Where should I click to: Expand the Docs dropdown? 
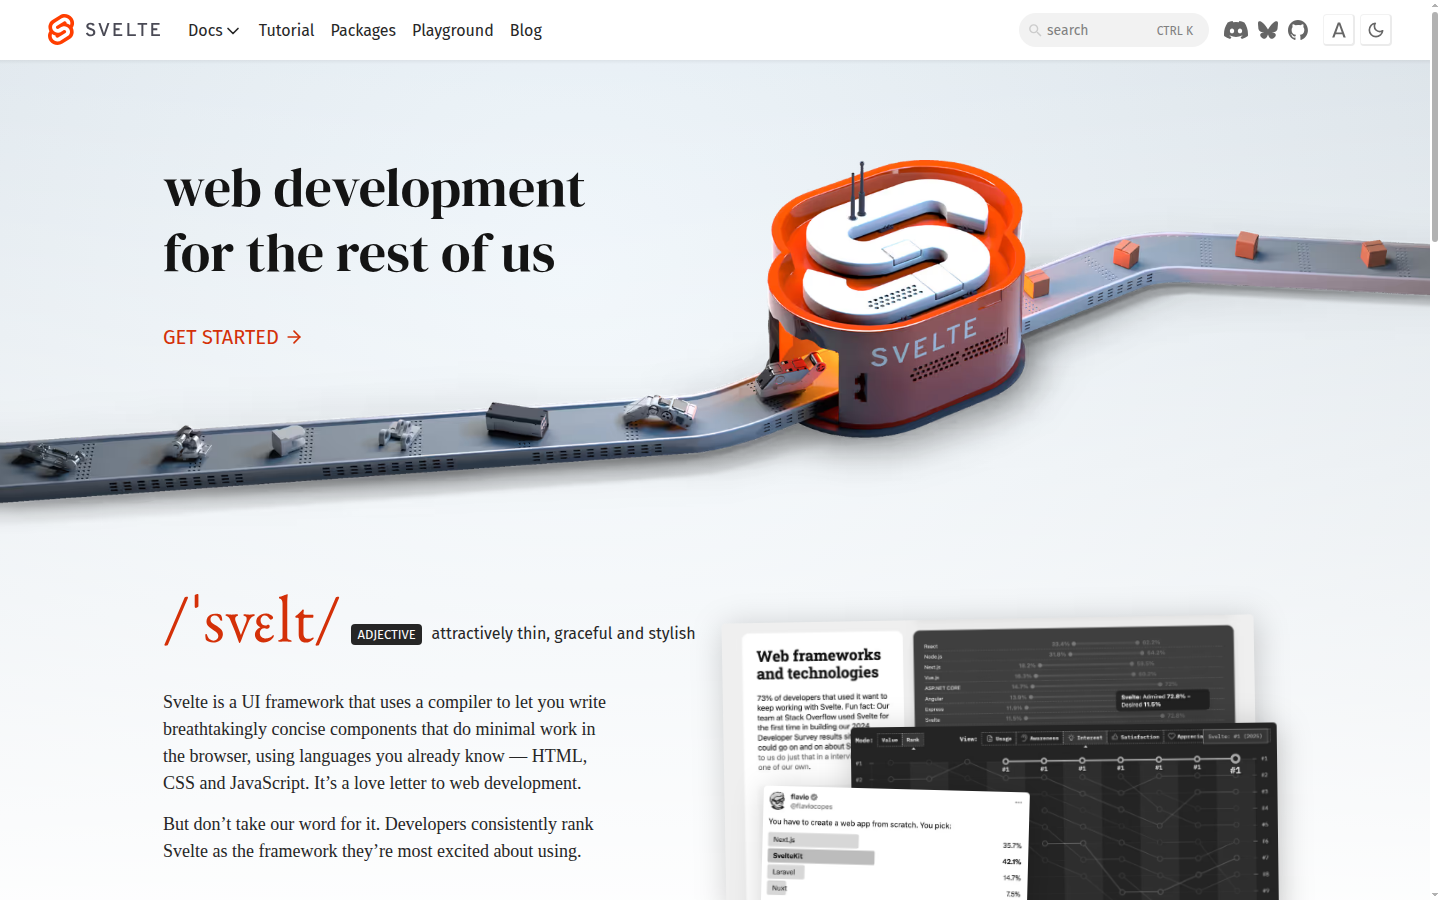[x=213, y=30]
